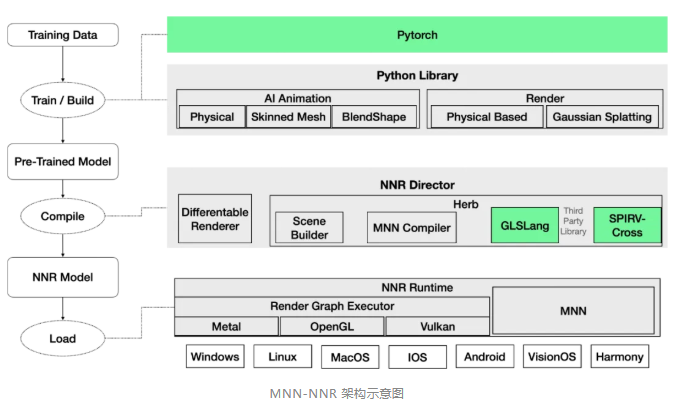This screenshot has width=675, height=406.
Task: Select the Pre-Trained Model box
Action: (x=62, y=160)
